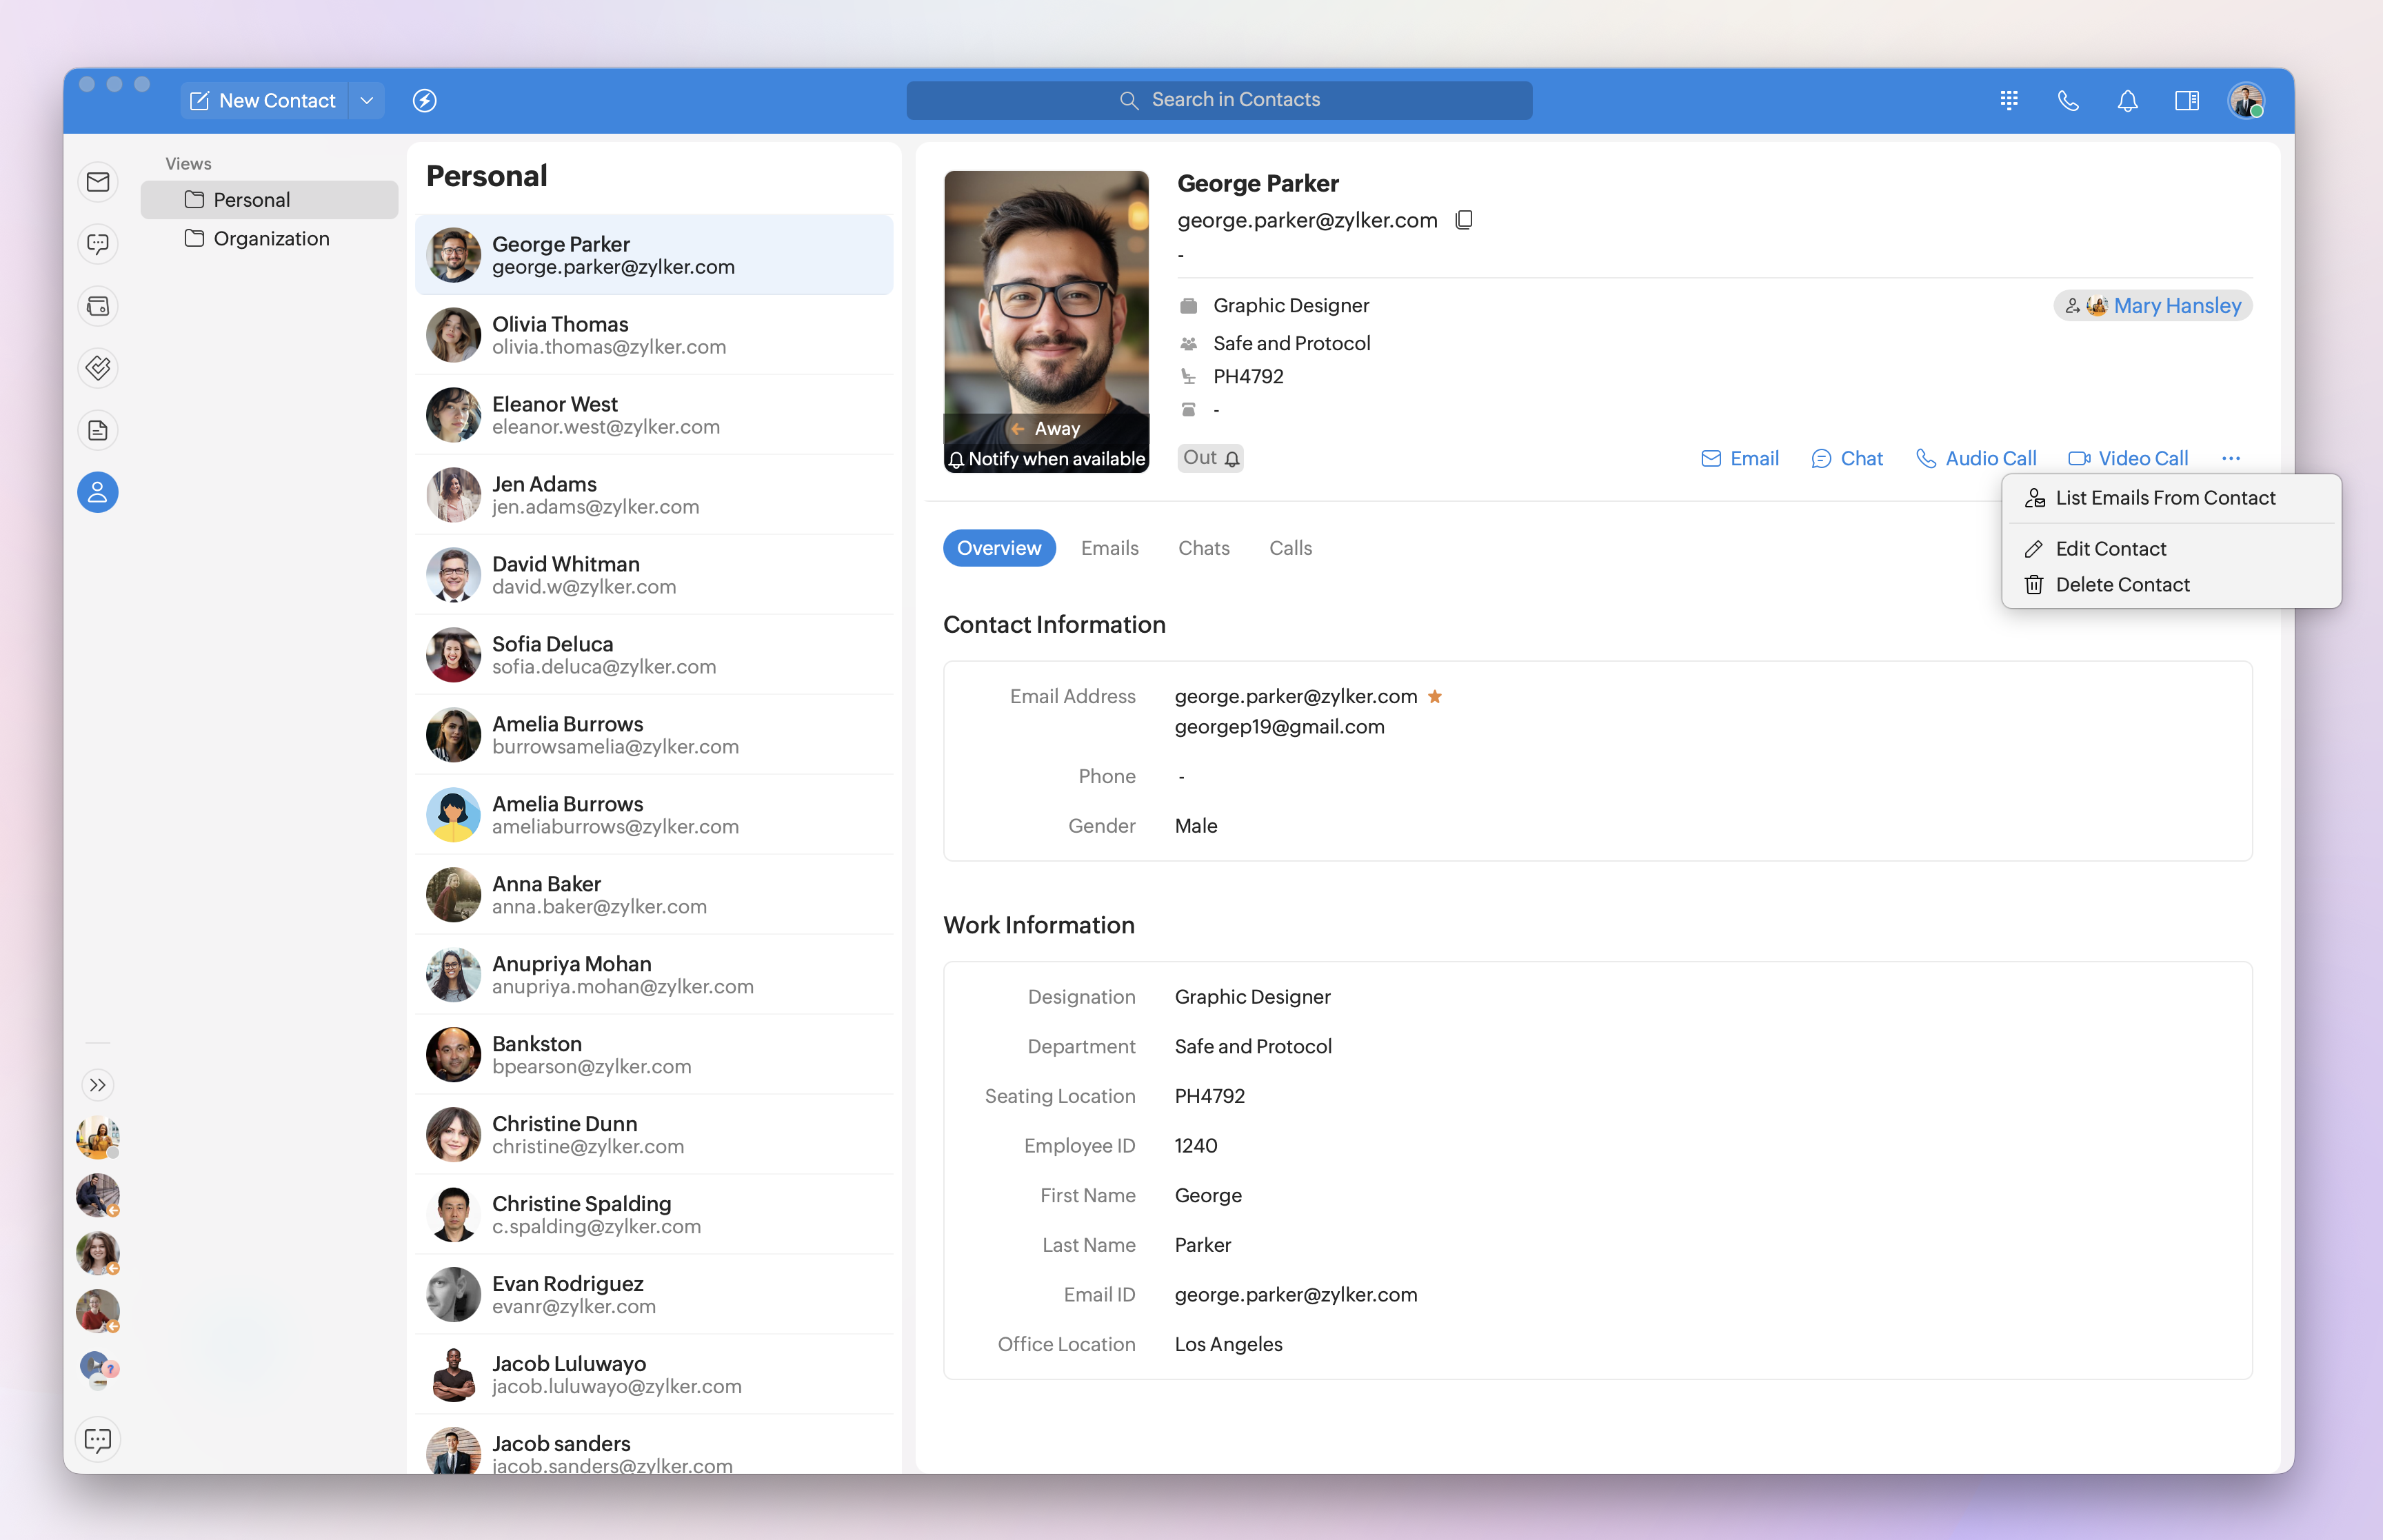Open the Calendar app in the sidebar
Viewport: 2383px width, 1540px height.
98,306
